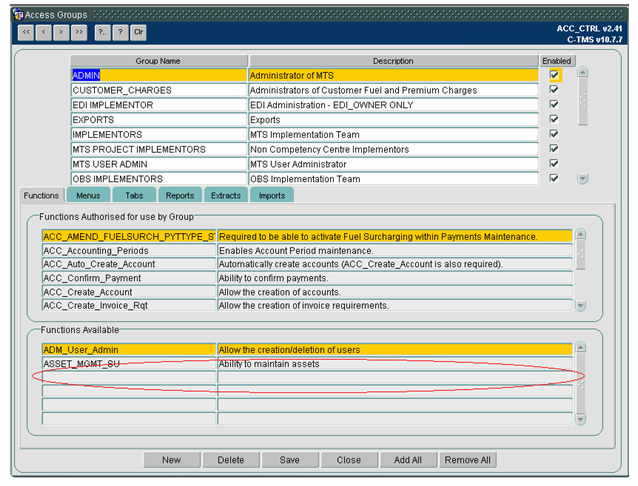Viewport: 638px width, 486px height.
Task: Click groups list scrollbar thumb
Action: point(583,101)
